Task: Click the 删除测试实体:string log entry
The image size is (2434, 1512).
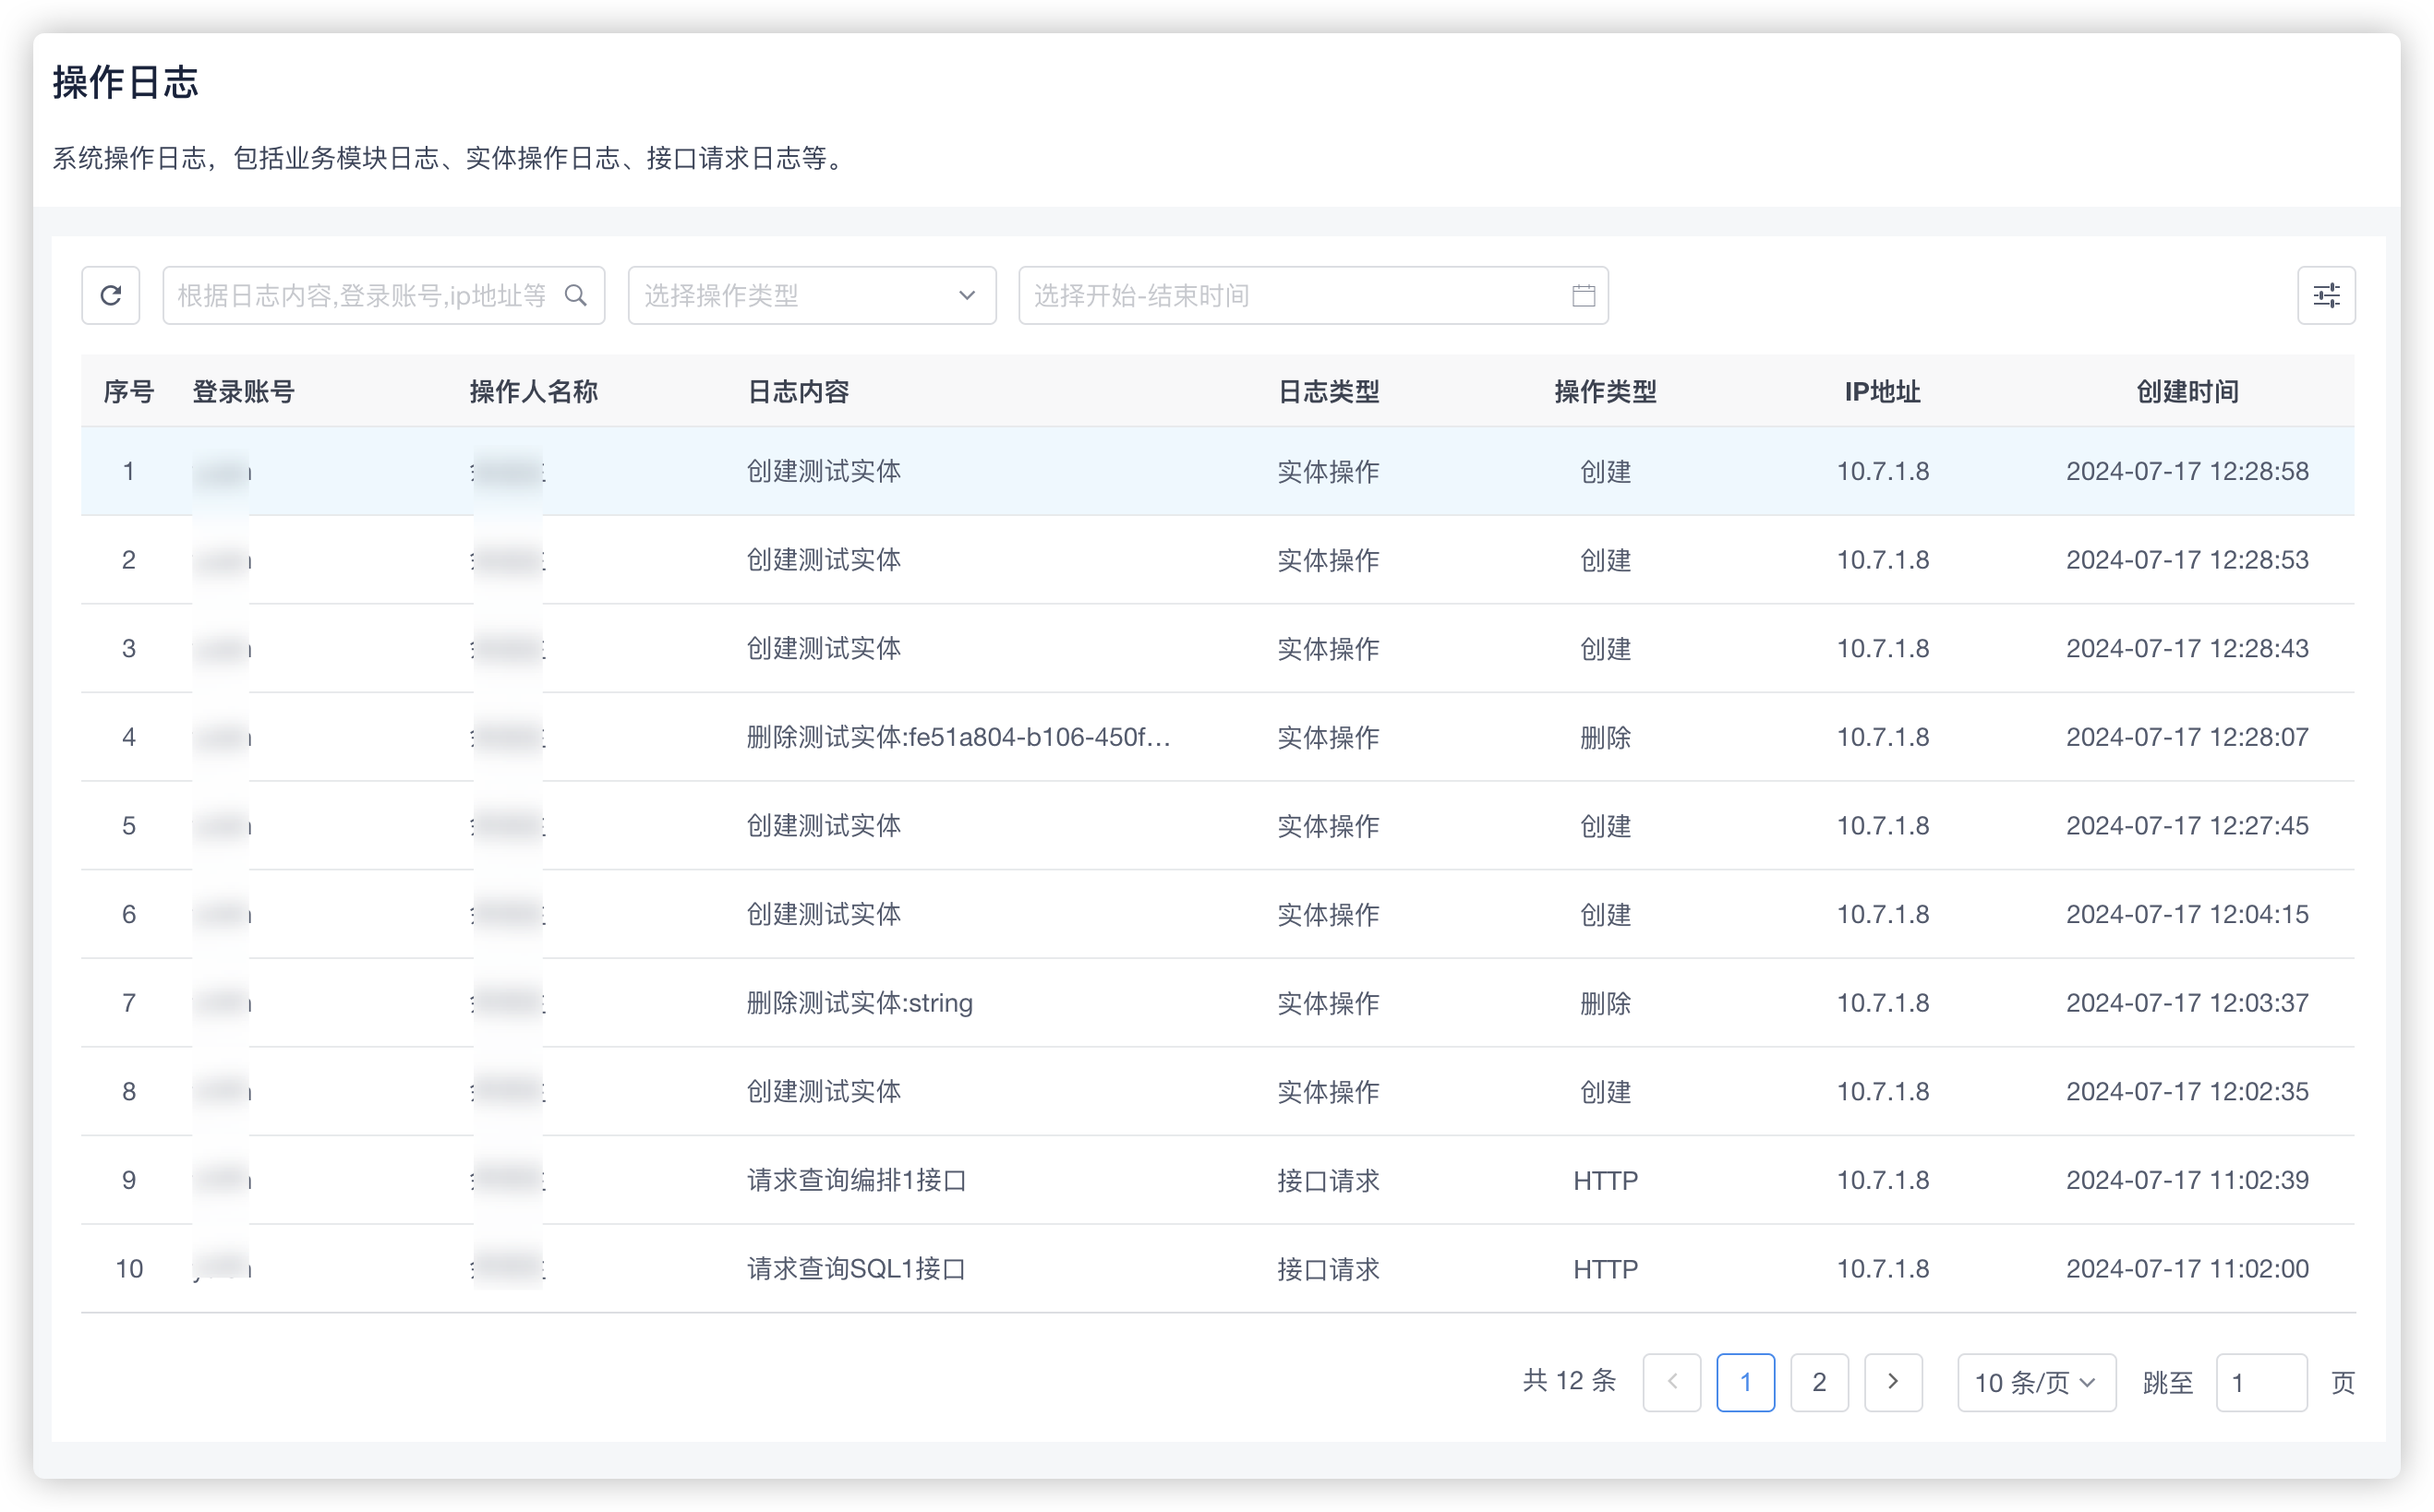Action: point(859,1003)
